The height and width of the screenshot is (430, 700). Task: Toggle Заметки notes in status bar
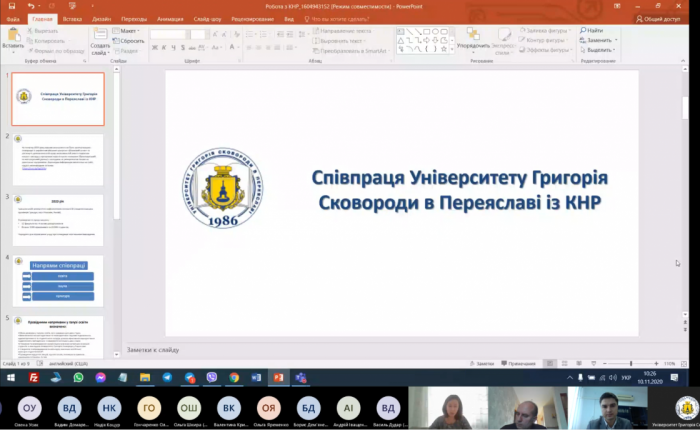click(x=482, y=364)
